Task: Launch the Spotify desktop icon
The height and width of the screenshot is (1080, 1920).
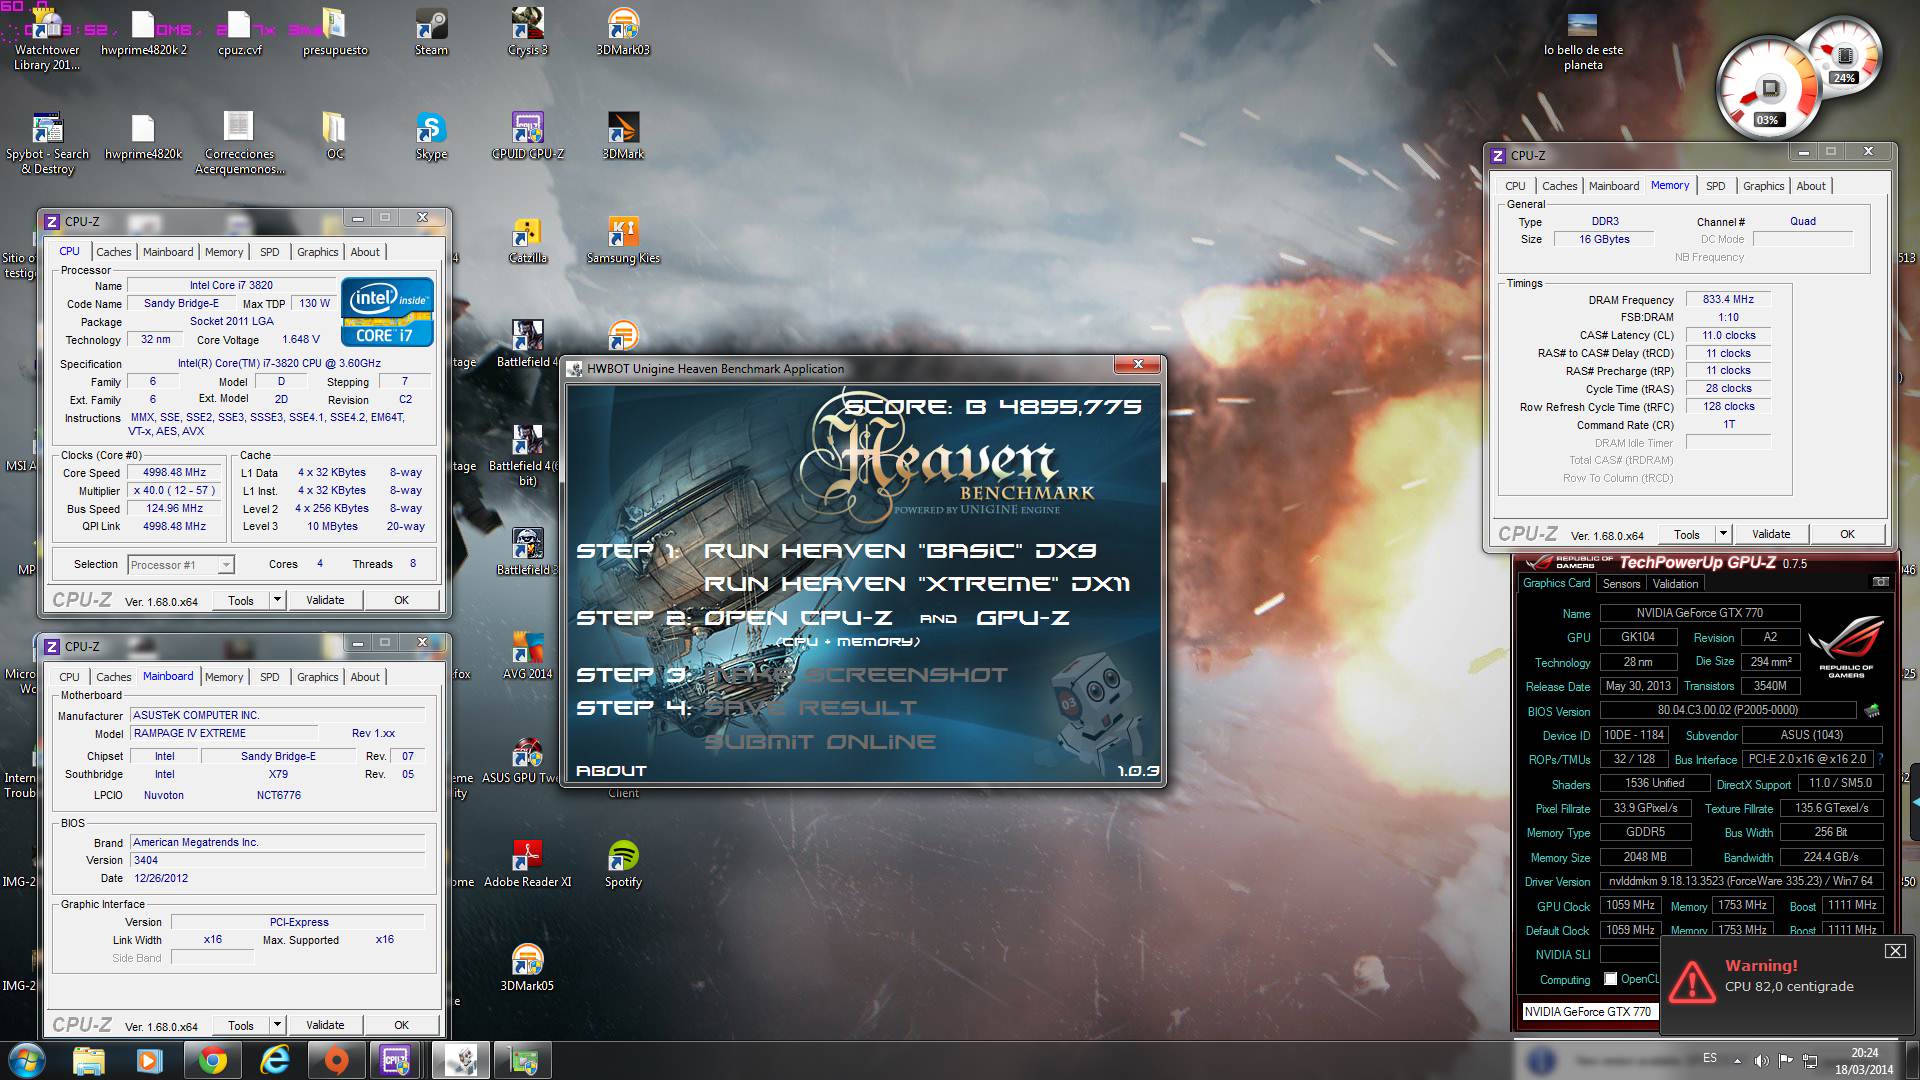Action: 623,864
